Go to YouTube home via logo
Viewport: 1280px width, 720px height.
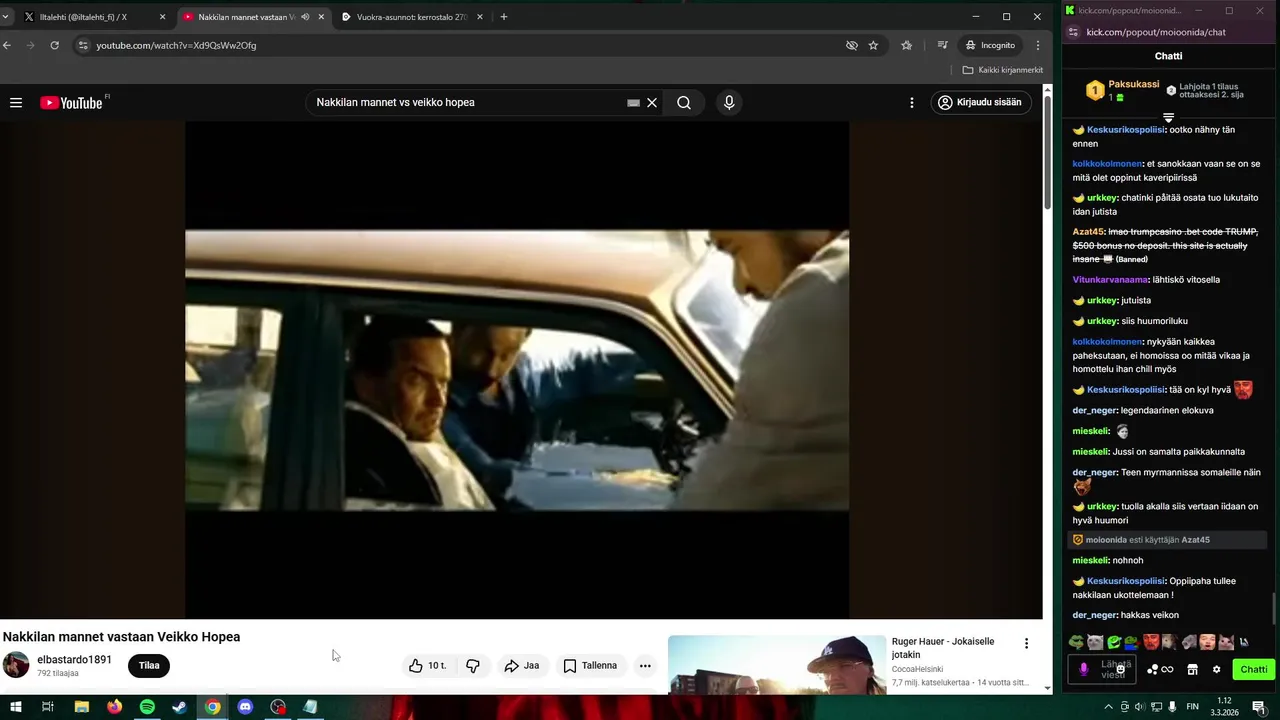[71, 102]
